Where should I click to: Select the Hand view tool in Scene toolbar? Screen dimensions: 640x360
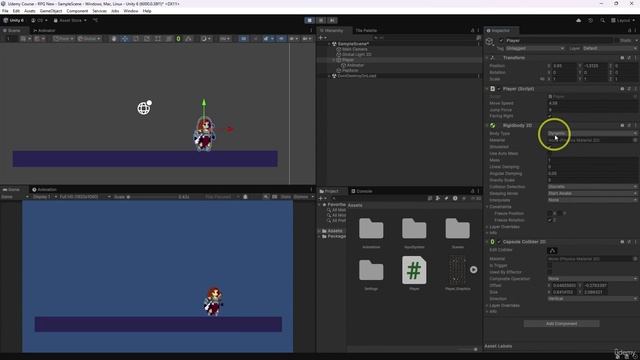click(114, 39)
